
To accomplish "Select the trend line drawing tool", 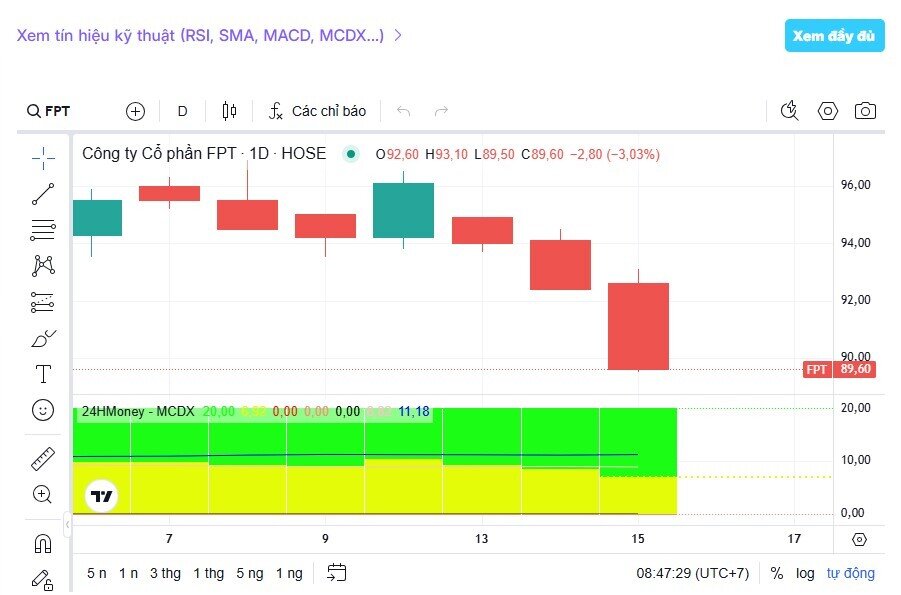I will click(x=43, y=194).
